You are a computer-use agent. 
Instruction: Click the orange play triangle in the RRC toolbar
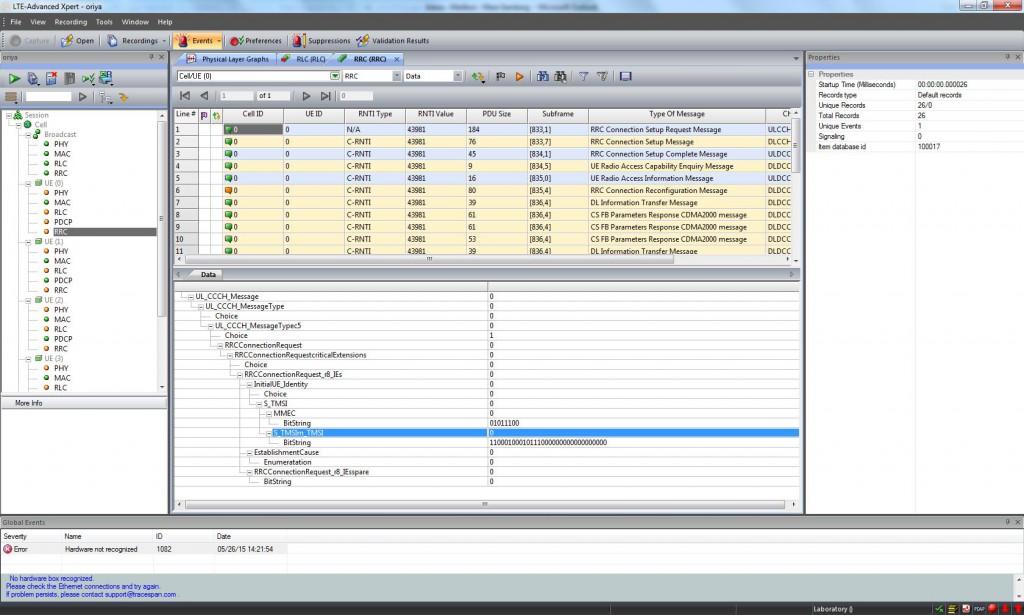[x=519, y=76]
